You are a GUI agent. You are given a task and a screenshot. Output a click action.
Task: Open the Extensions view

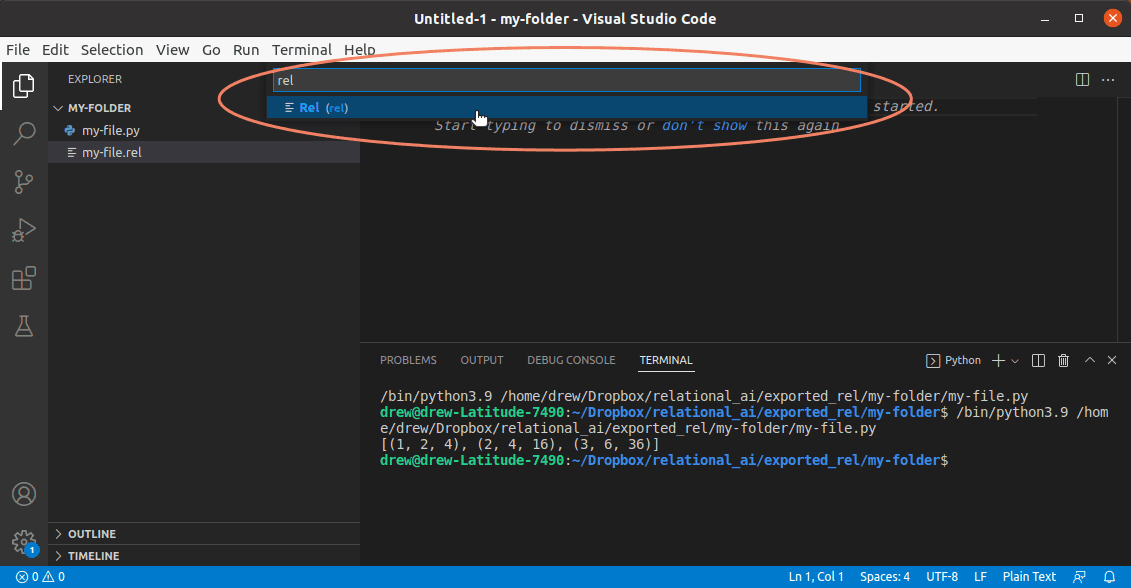23,279
